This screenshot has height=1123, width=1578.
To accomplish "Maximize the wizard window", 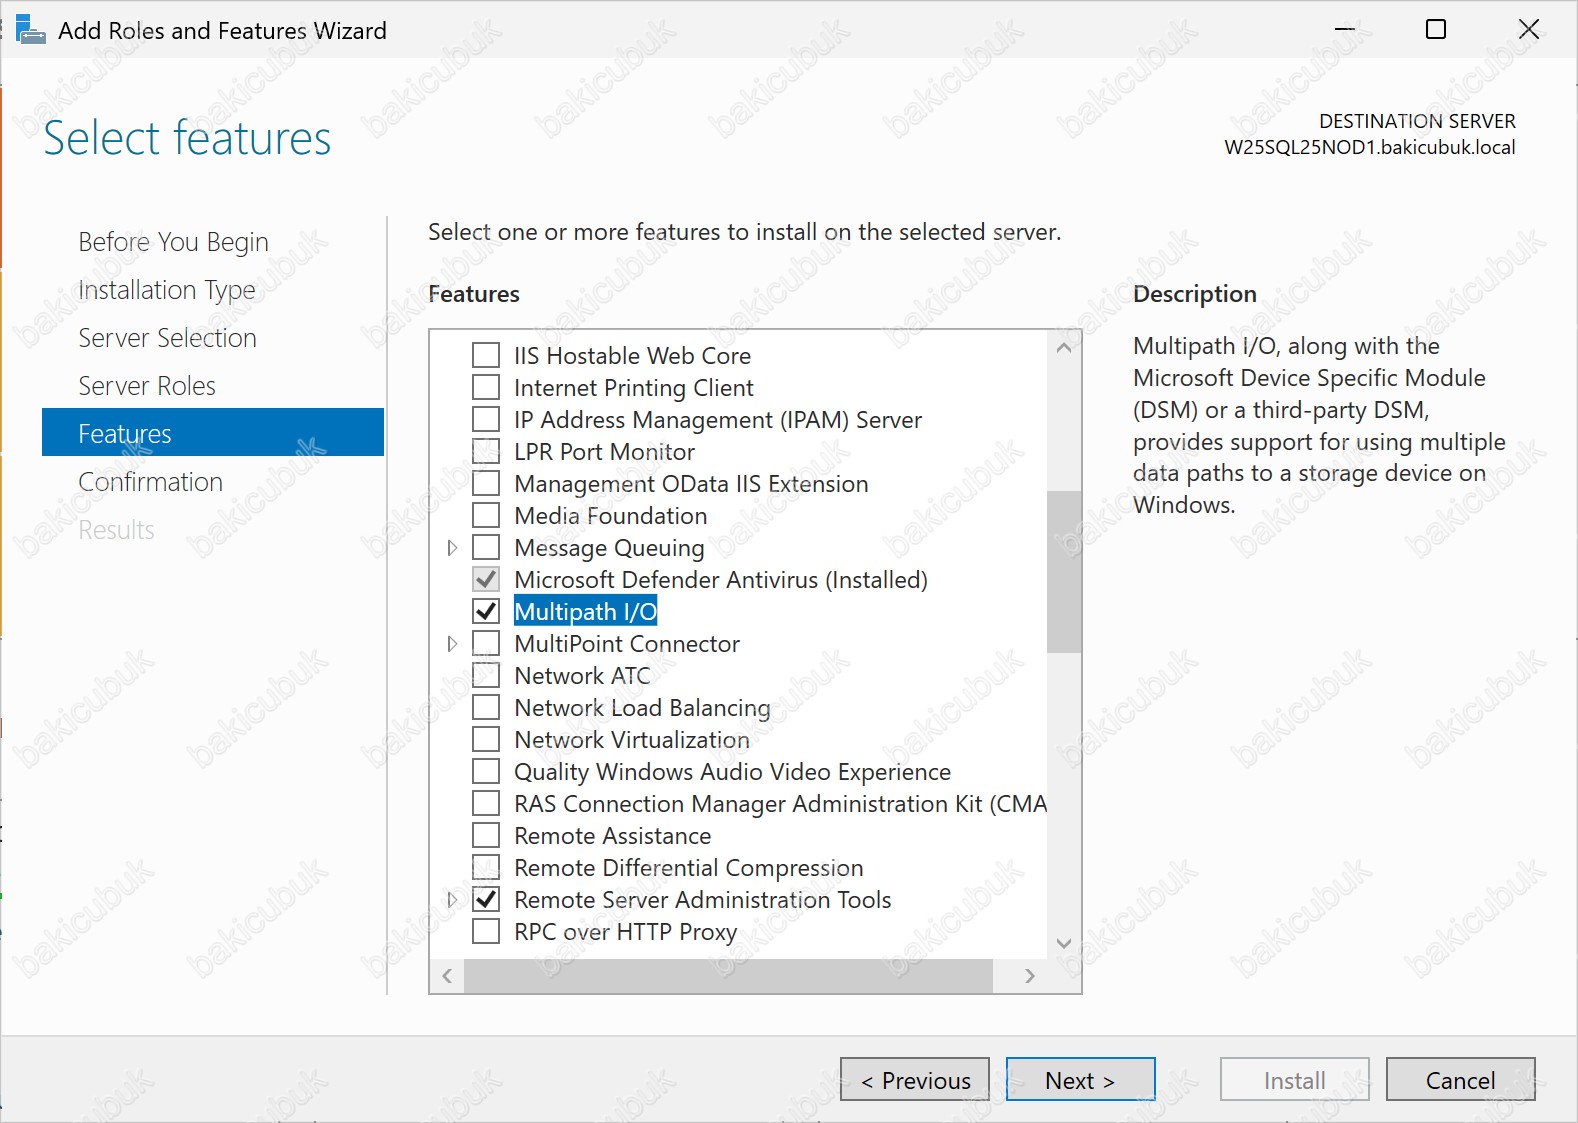I will [x=1435, y=30].
